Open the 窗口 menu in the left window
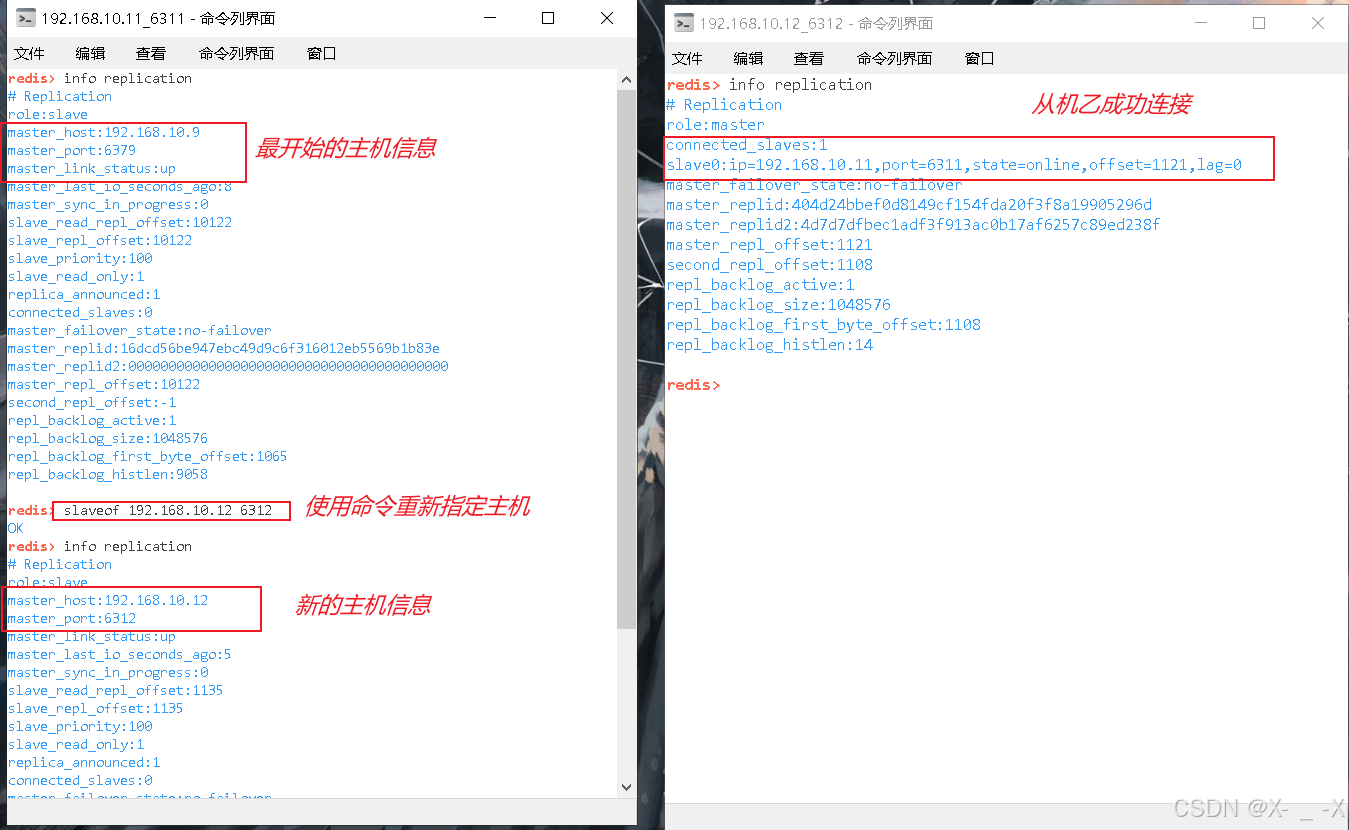This screenshot has width=1349, height=830. pyautogui.click(x=321, y=53)
